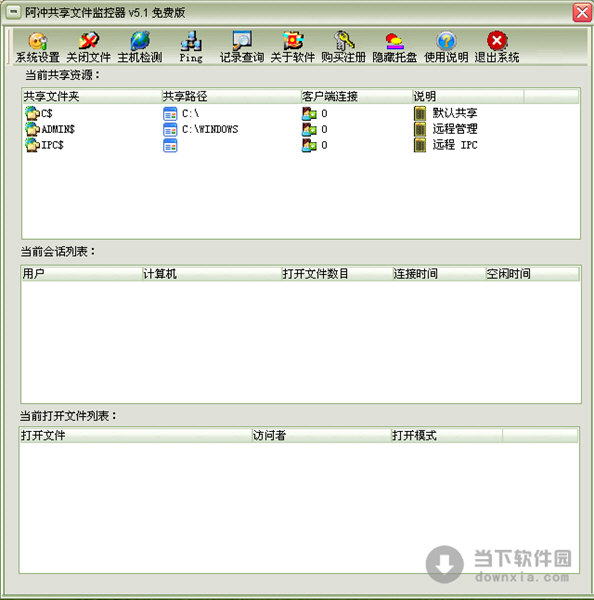Click path icon beside C:\
The image size is (594, 600).
170,114
